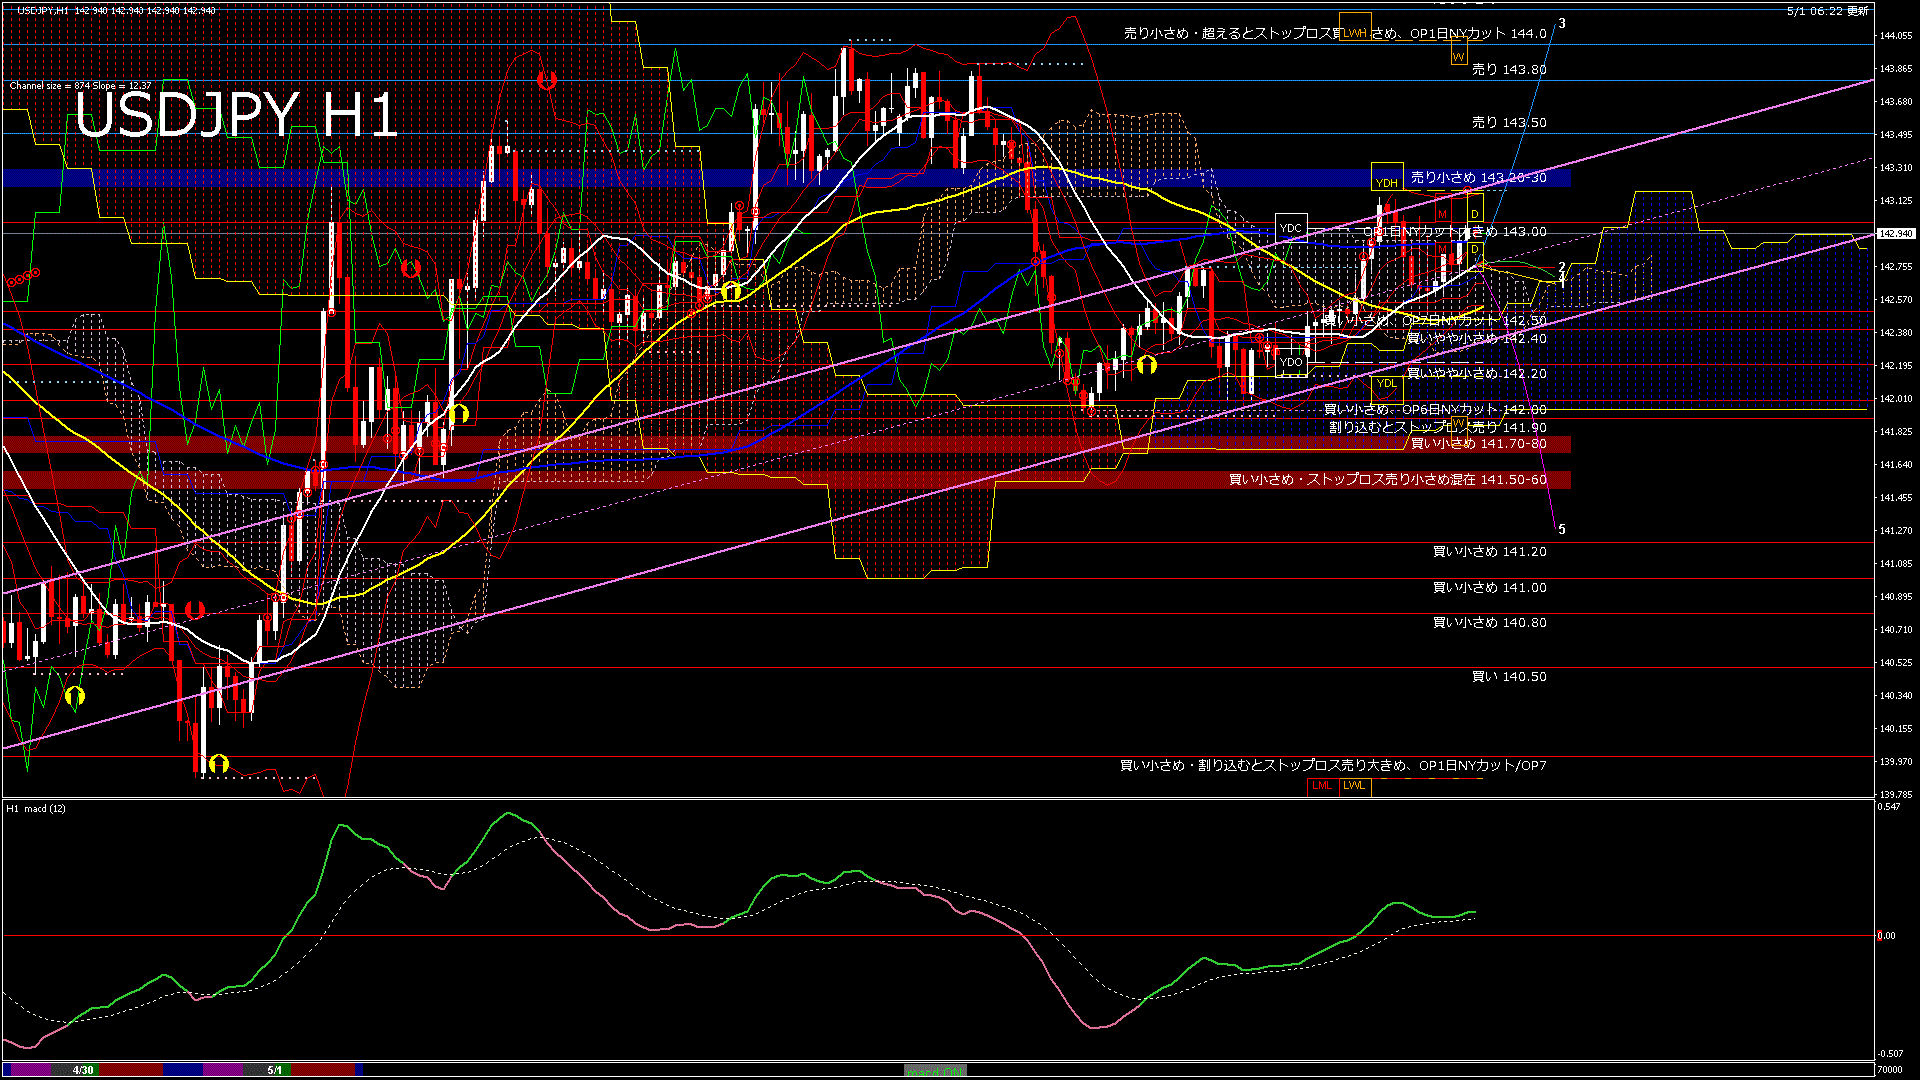Click the 5/1 06:22 更新 timestamp
Image resolution: width=1920 pixels, height=1080 pixels.
pyautogui.click(x=1828, y=11)
